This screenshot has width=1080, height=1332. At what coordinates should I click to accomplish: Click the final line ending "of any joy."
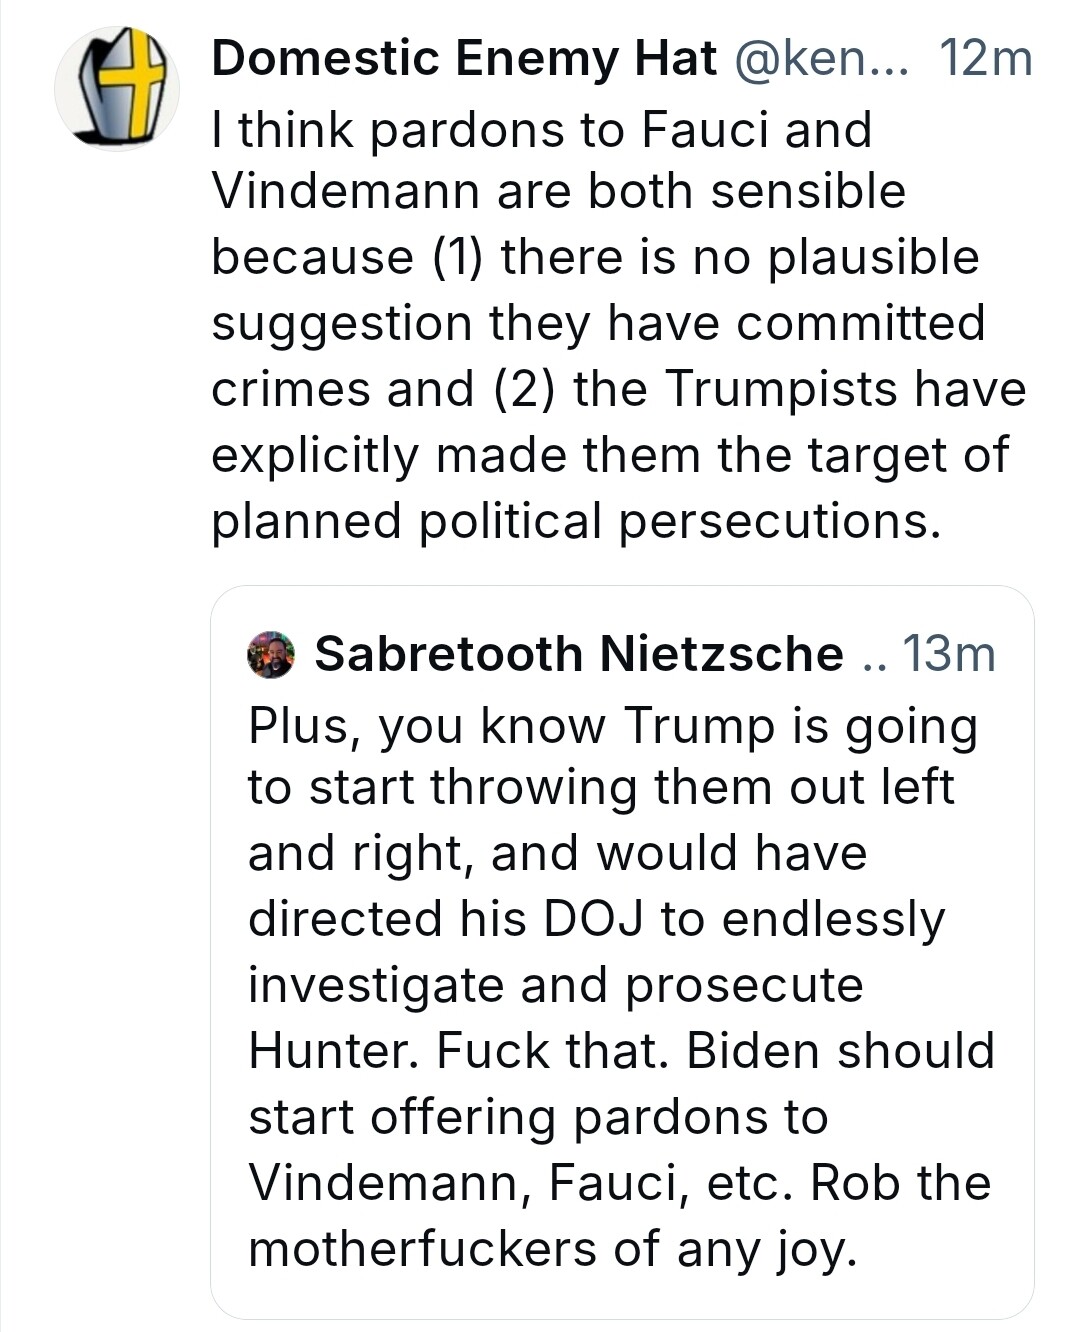552,1249
